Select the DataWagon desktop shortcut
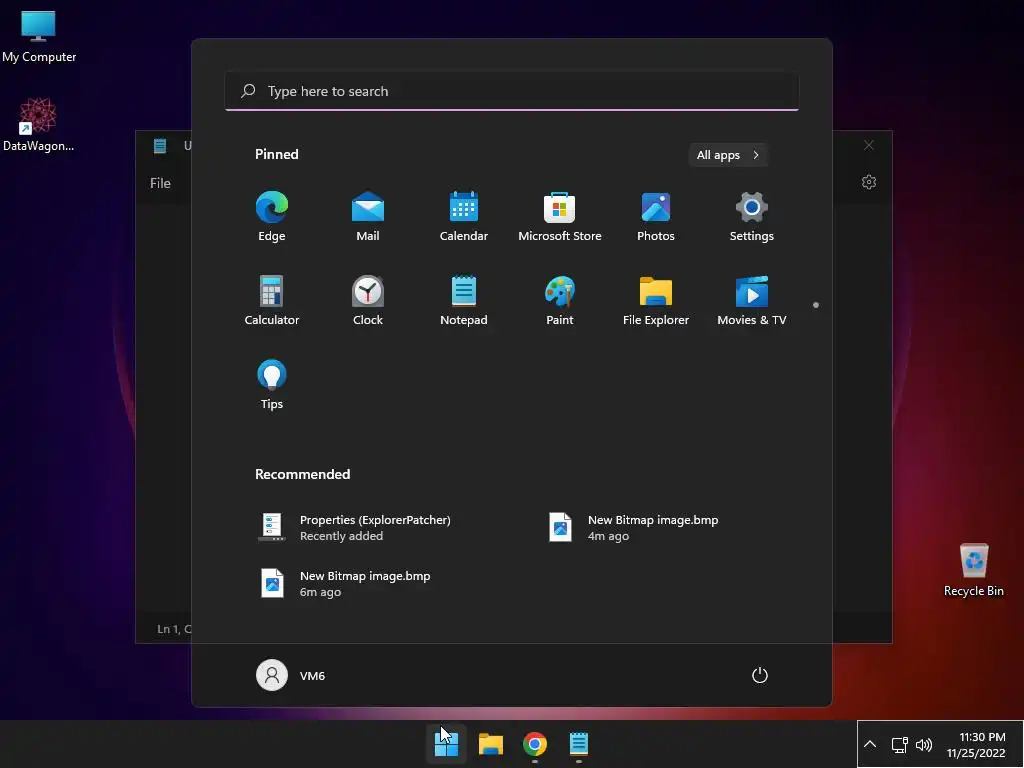This screenshot has width=1024, height=768. 39,125
